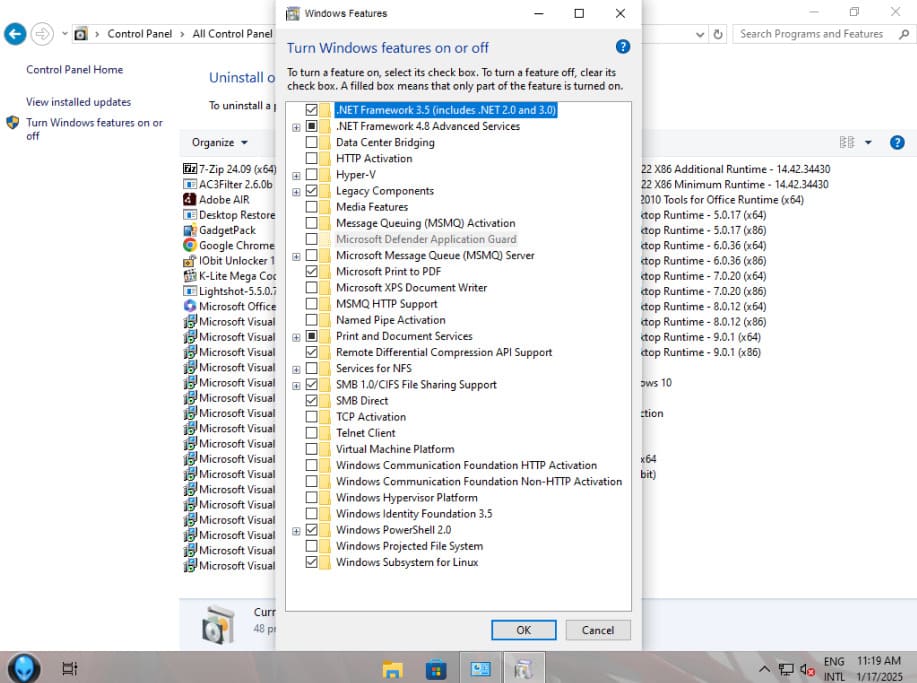Click Turn Windows features on or off link

(x=94, y=129)
